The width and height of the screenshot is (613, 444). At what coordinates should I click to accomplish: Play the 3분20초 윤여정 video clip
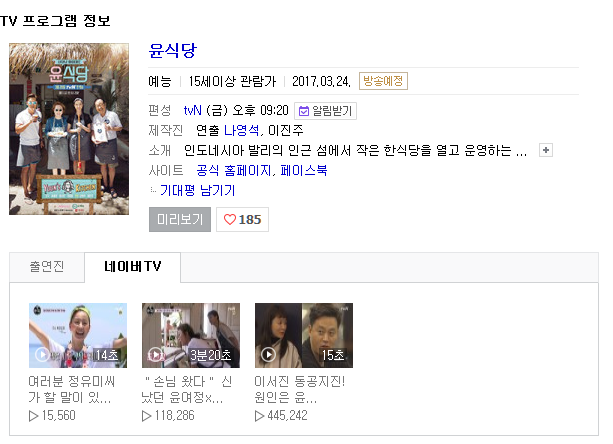pos(191,335)
